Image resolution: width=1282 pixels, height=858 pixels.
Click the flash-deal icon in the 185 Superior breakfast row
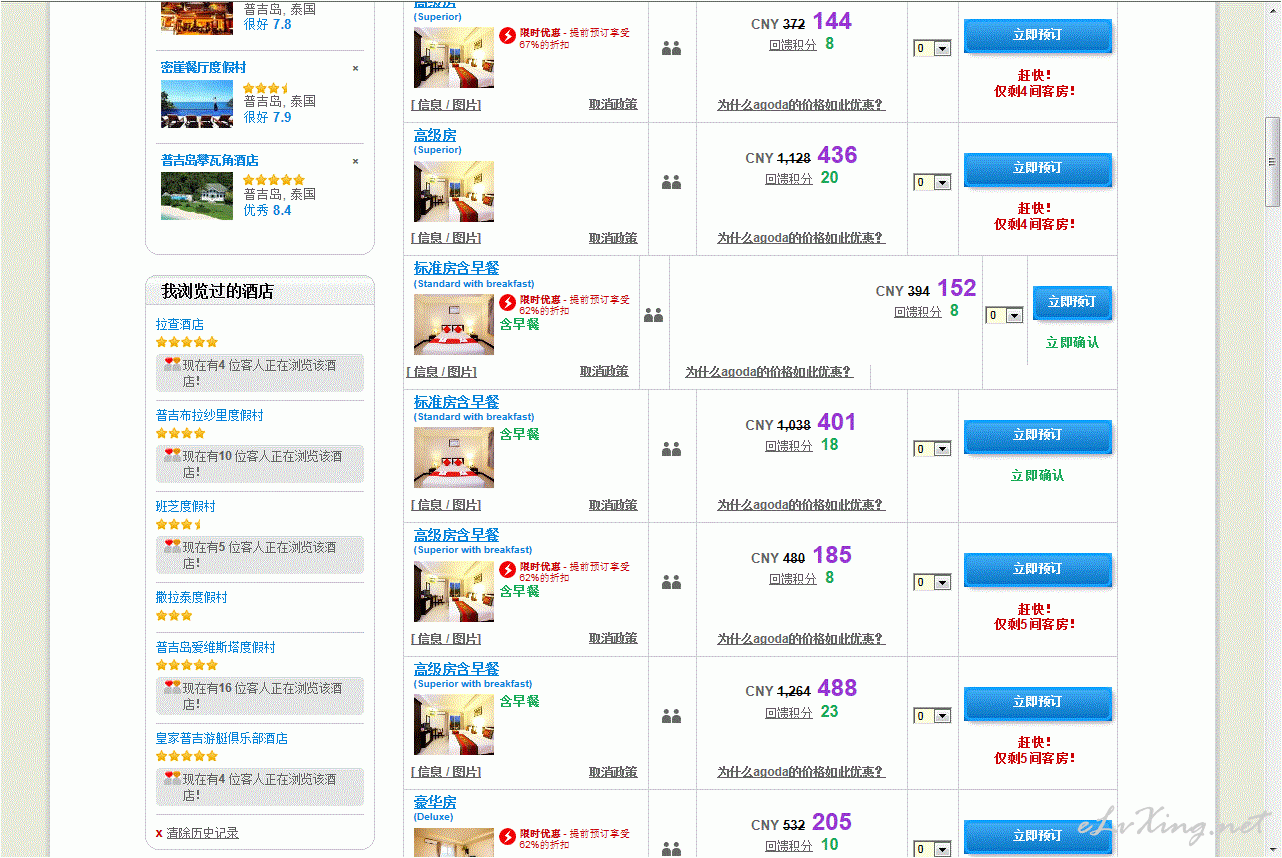(508, 569)
